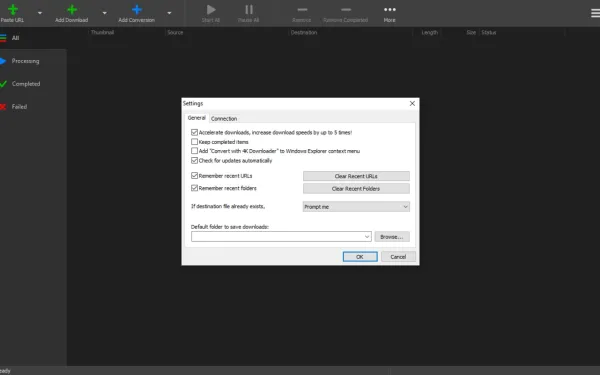Toggle Remember recent folders checkbox

[194, 188]
